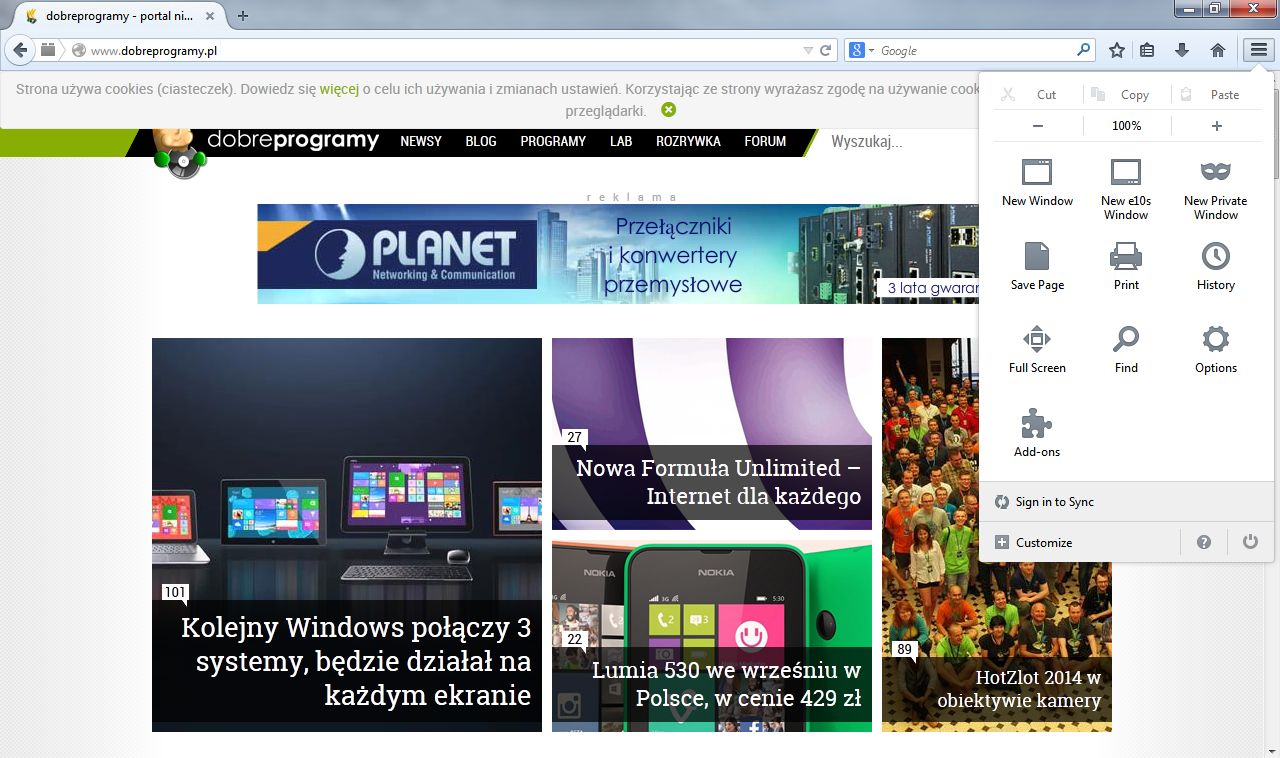
Task: Click the Exit power button
Action: click(1250, 542)
